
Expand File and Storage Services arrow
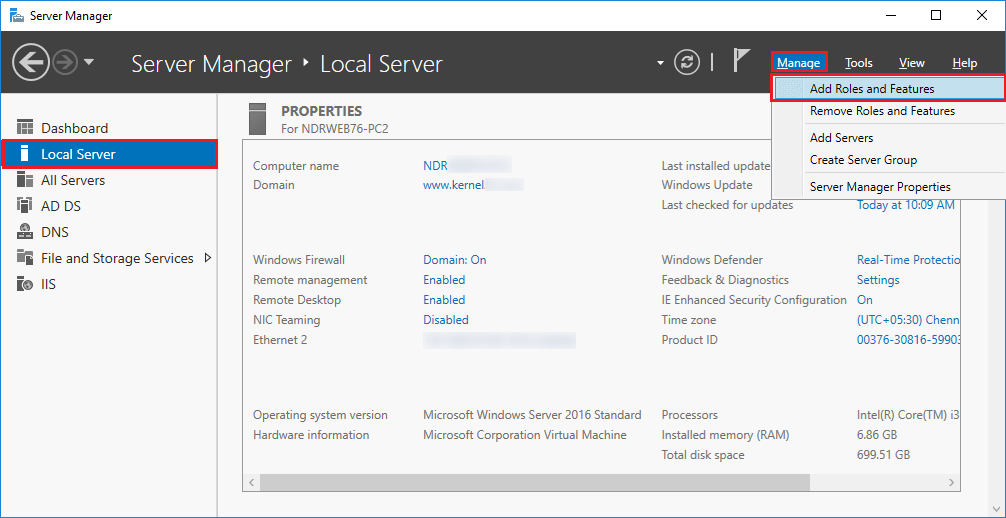(207, 258)
